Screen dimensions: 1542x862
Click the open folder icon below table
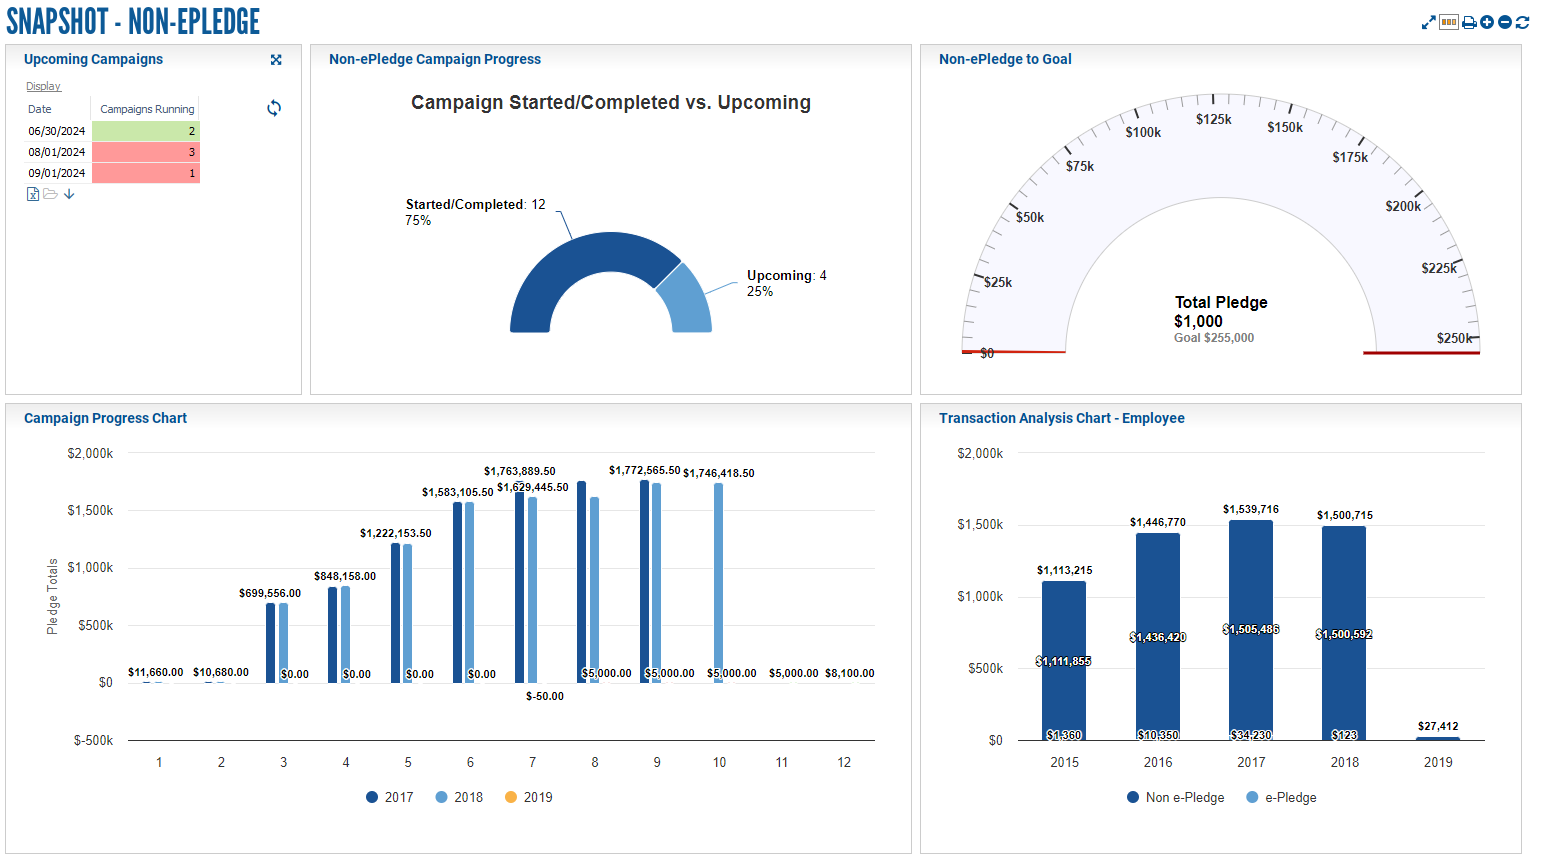click(x=50, y=194)
